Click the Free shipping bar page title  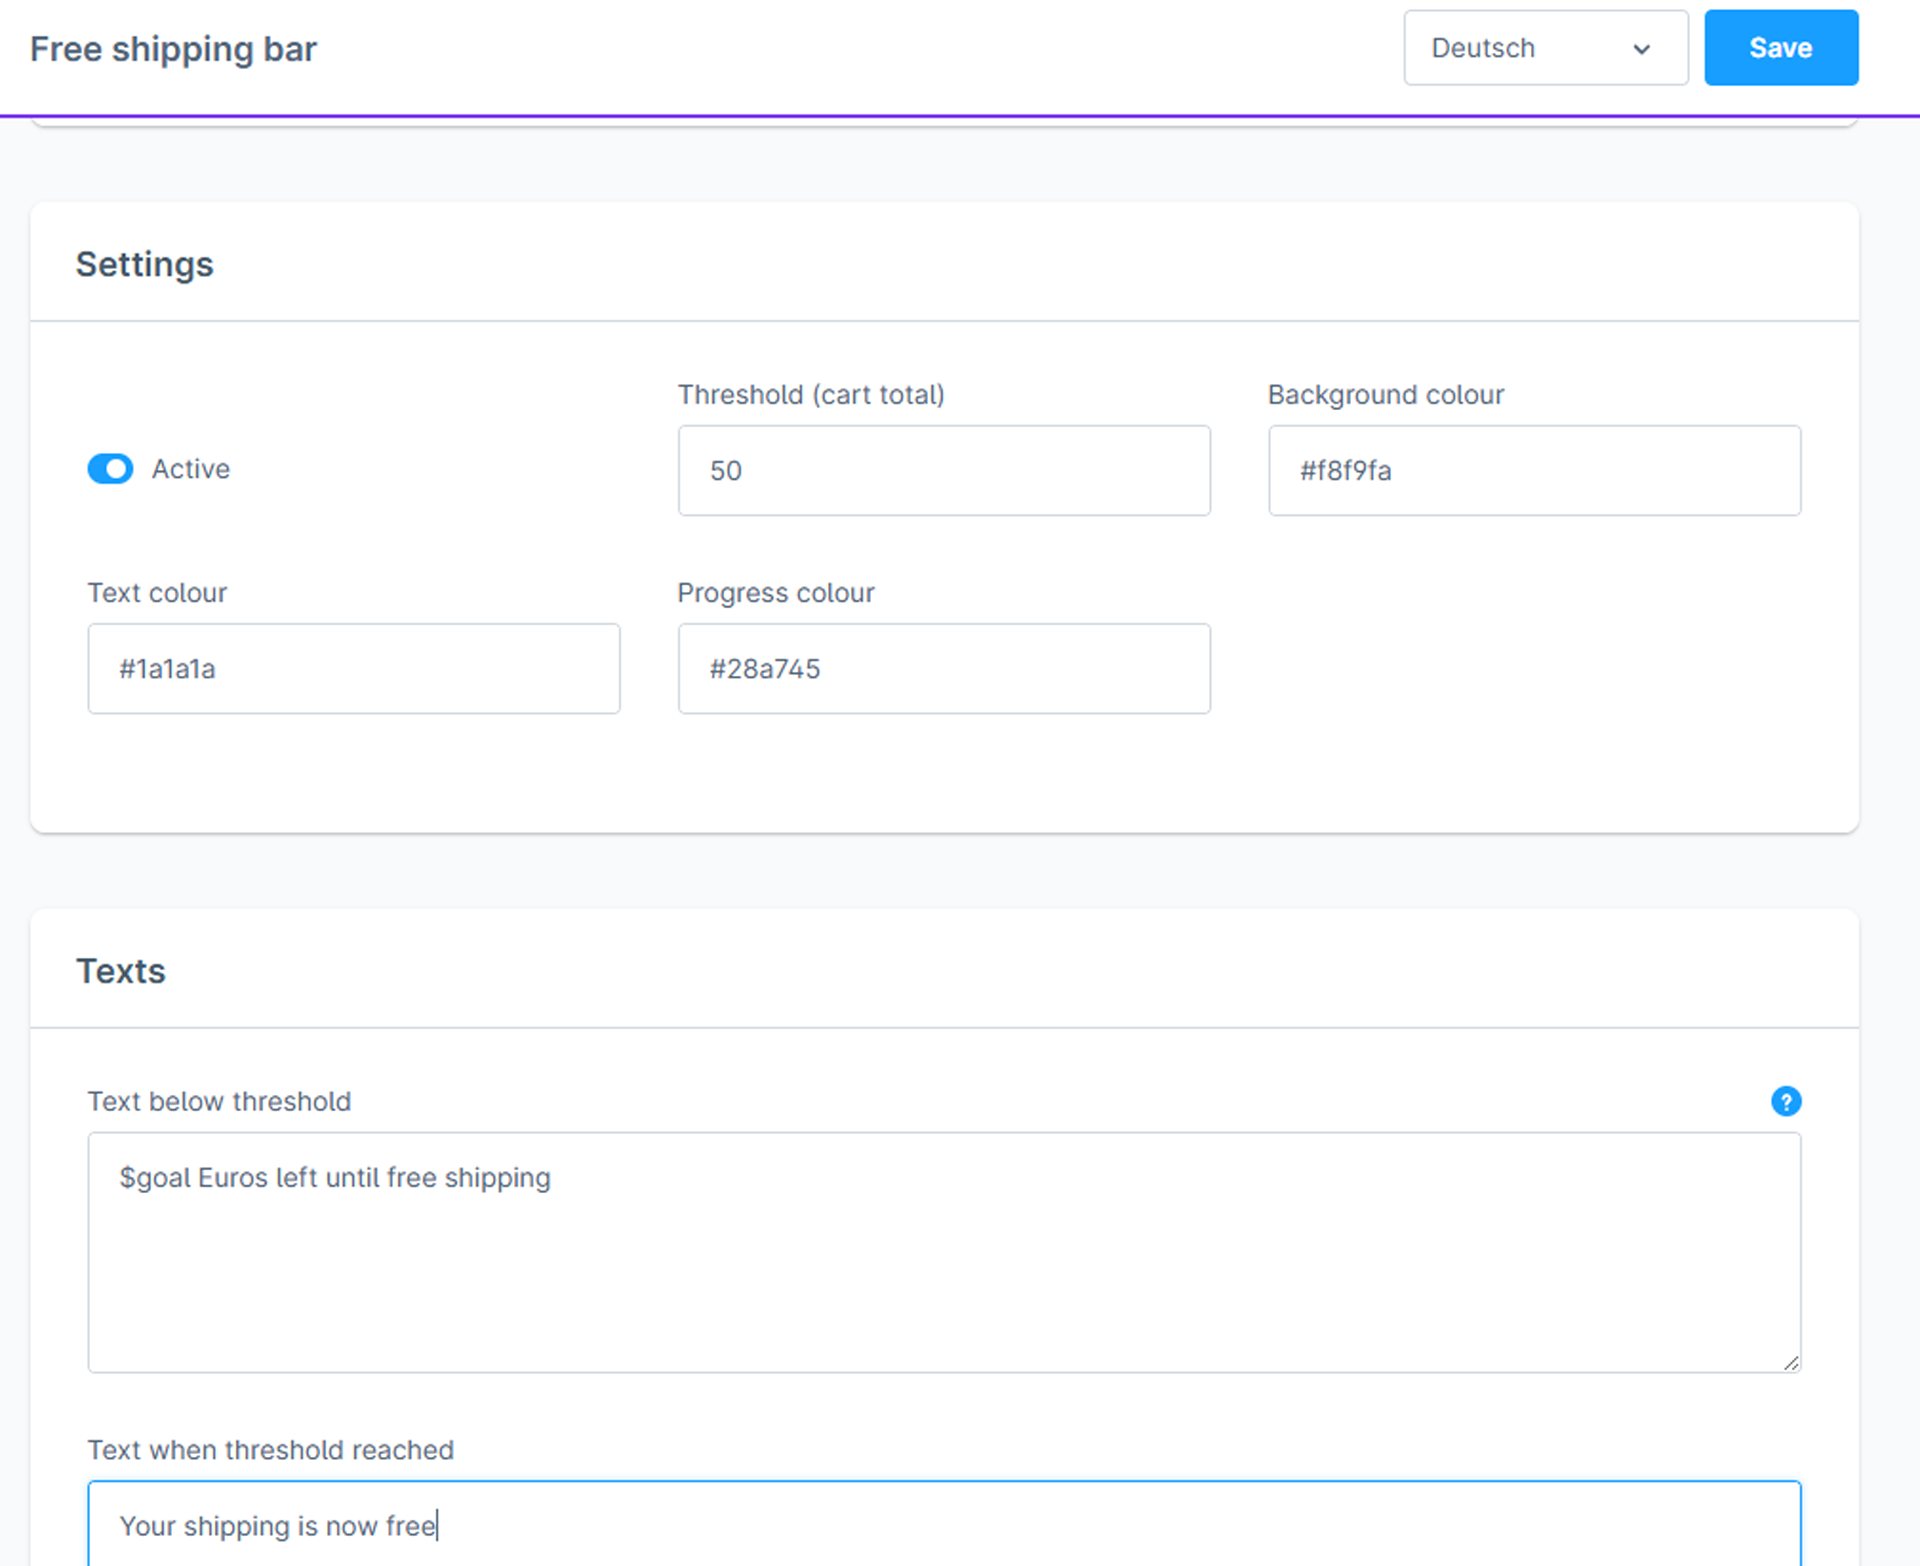173,49
